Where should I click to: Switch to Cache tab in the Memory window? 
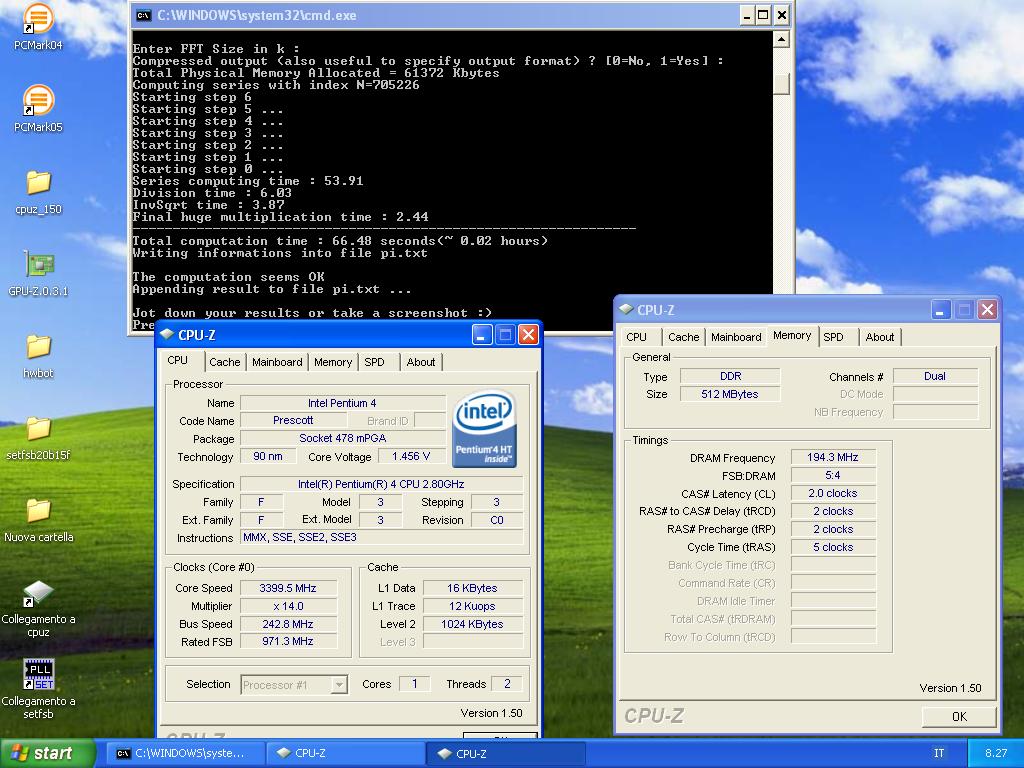[x=684, y=337]
